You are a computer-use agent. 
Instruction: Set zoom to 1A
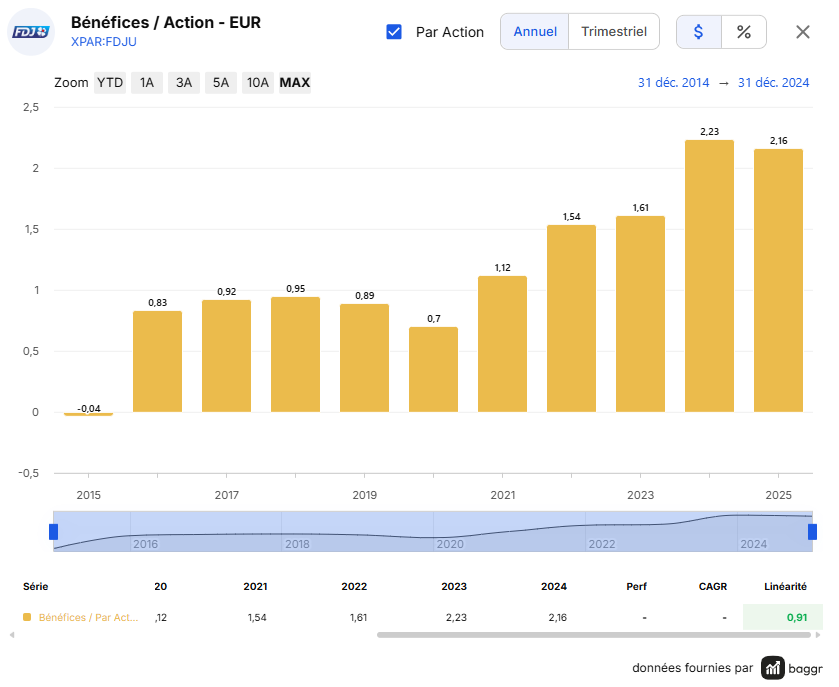click(147, 83)
